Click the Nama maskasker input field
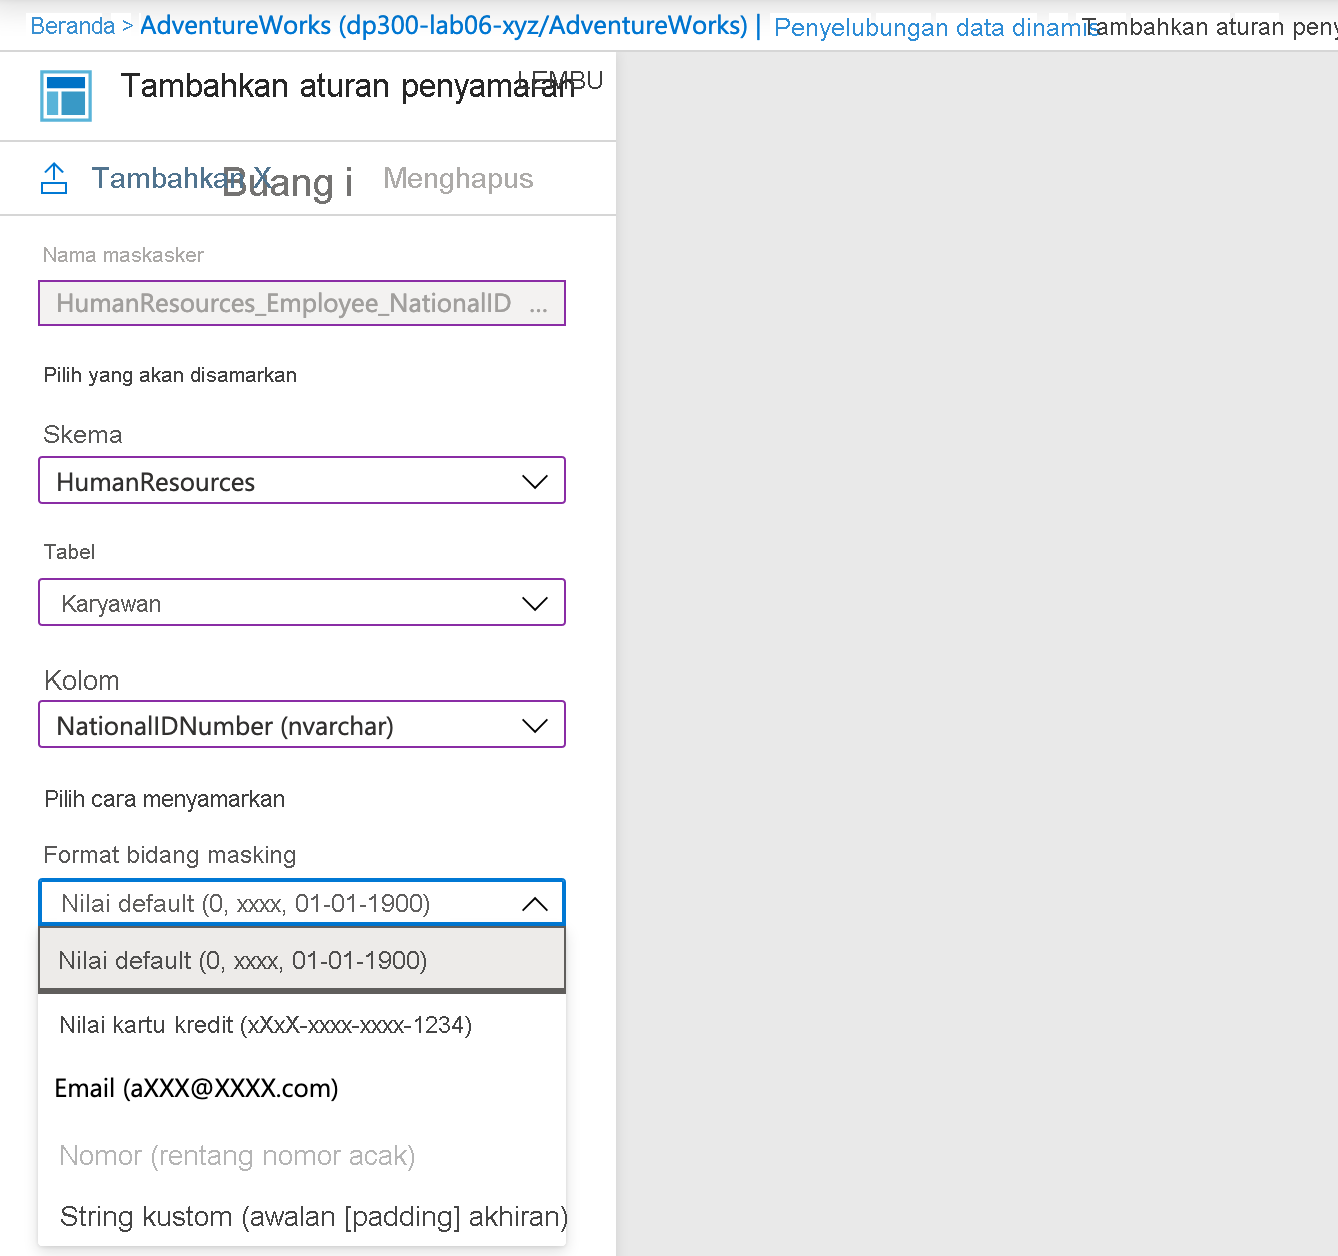1338x1256 pixels. 302,303
